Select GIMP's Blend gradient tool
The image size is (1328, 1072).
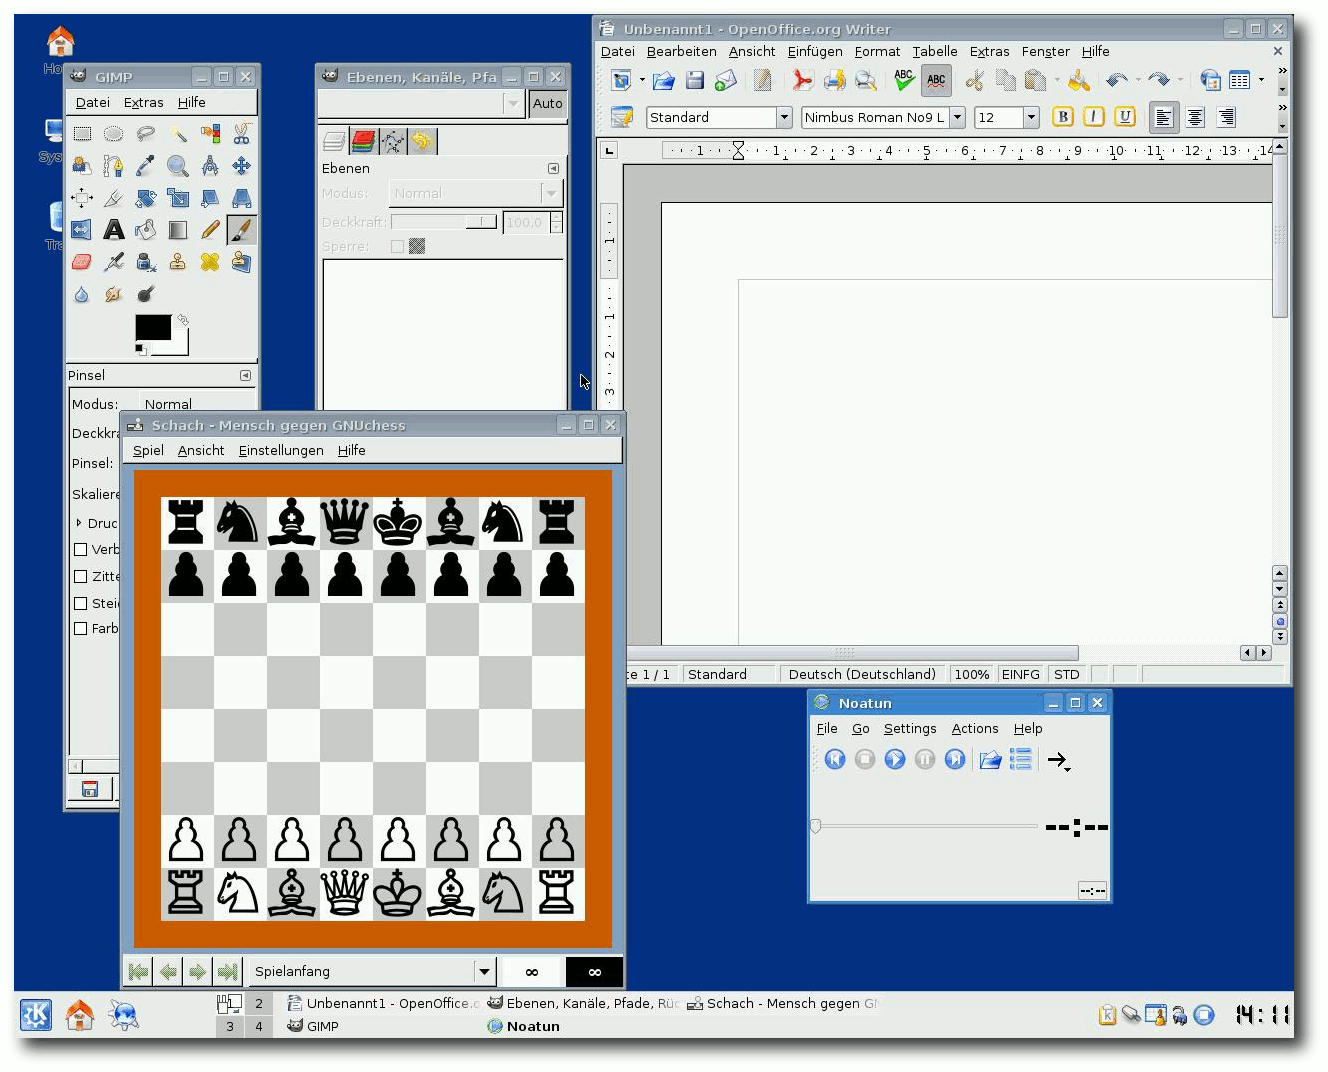tap(178, 230)
